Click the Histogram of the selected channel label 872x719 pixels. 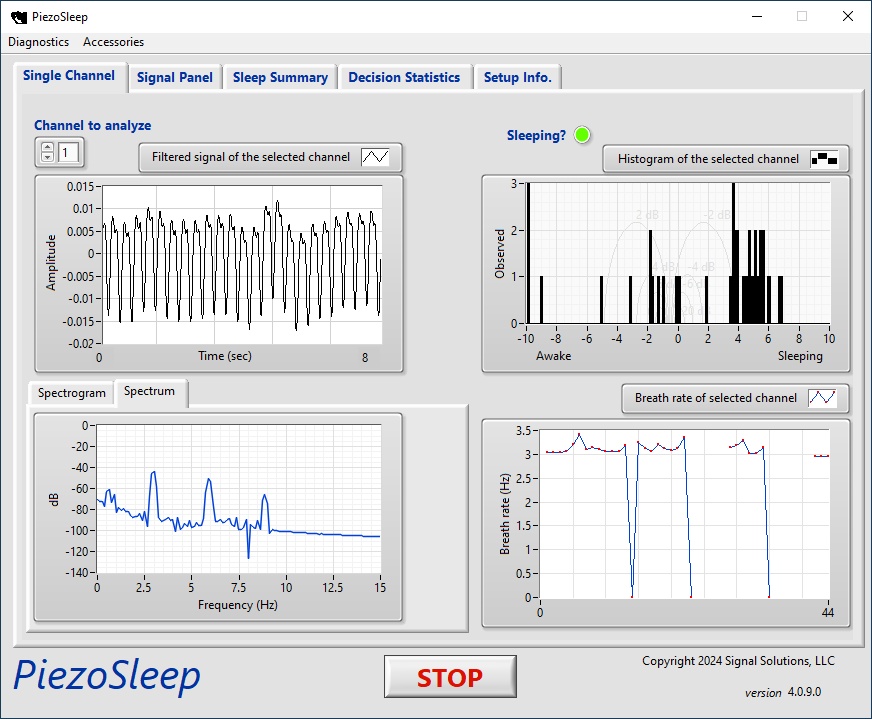[708, 159]
